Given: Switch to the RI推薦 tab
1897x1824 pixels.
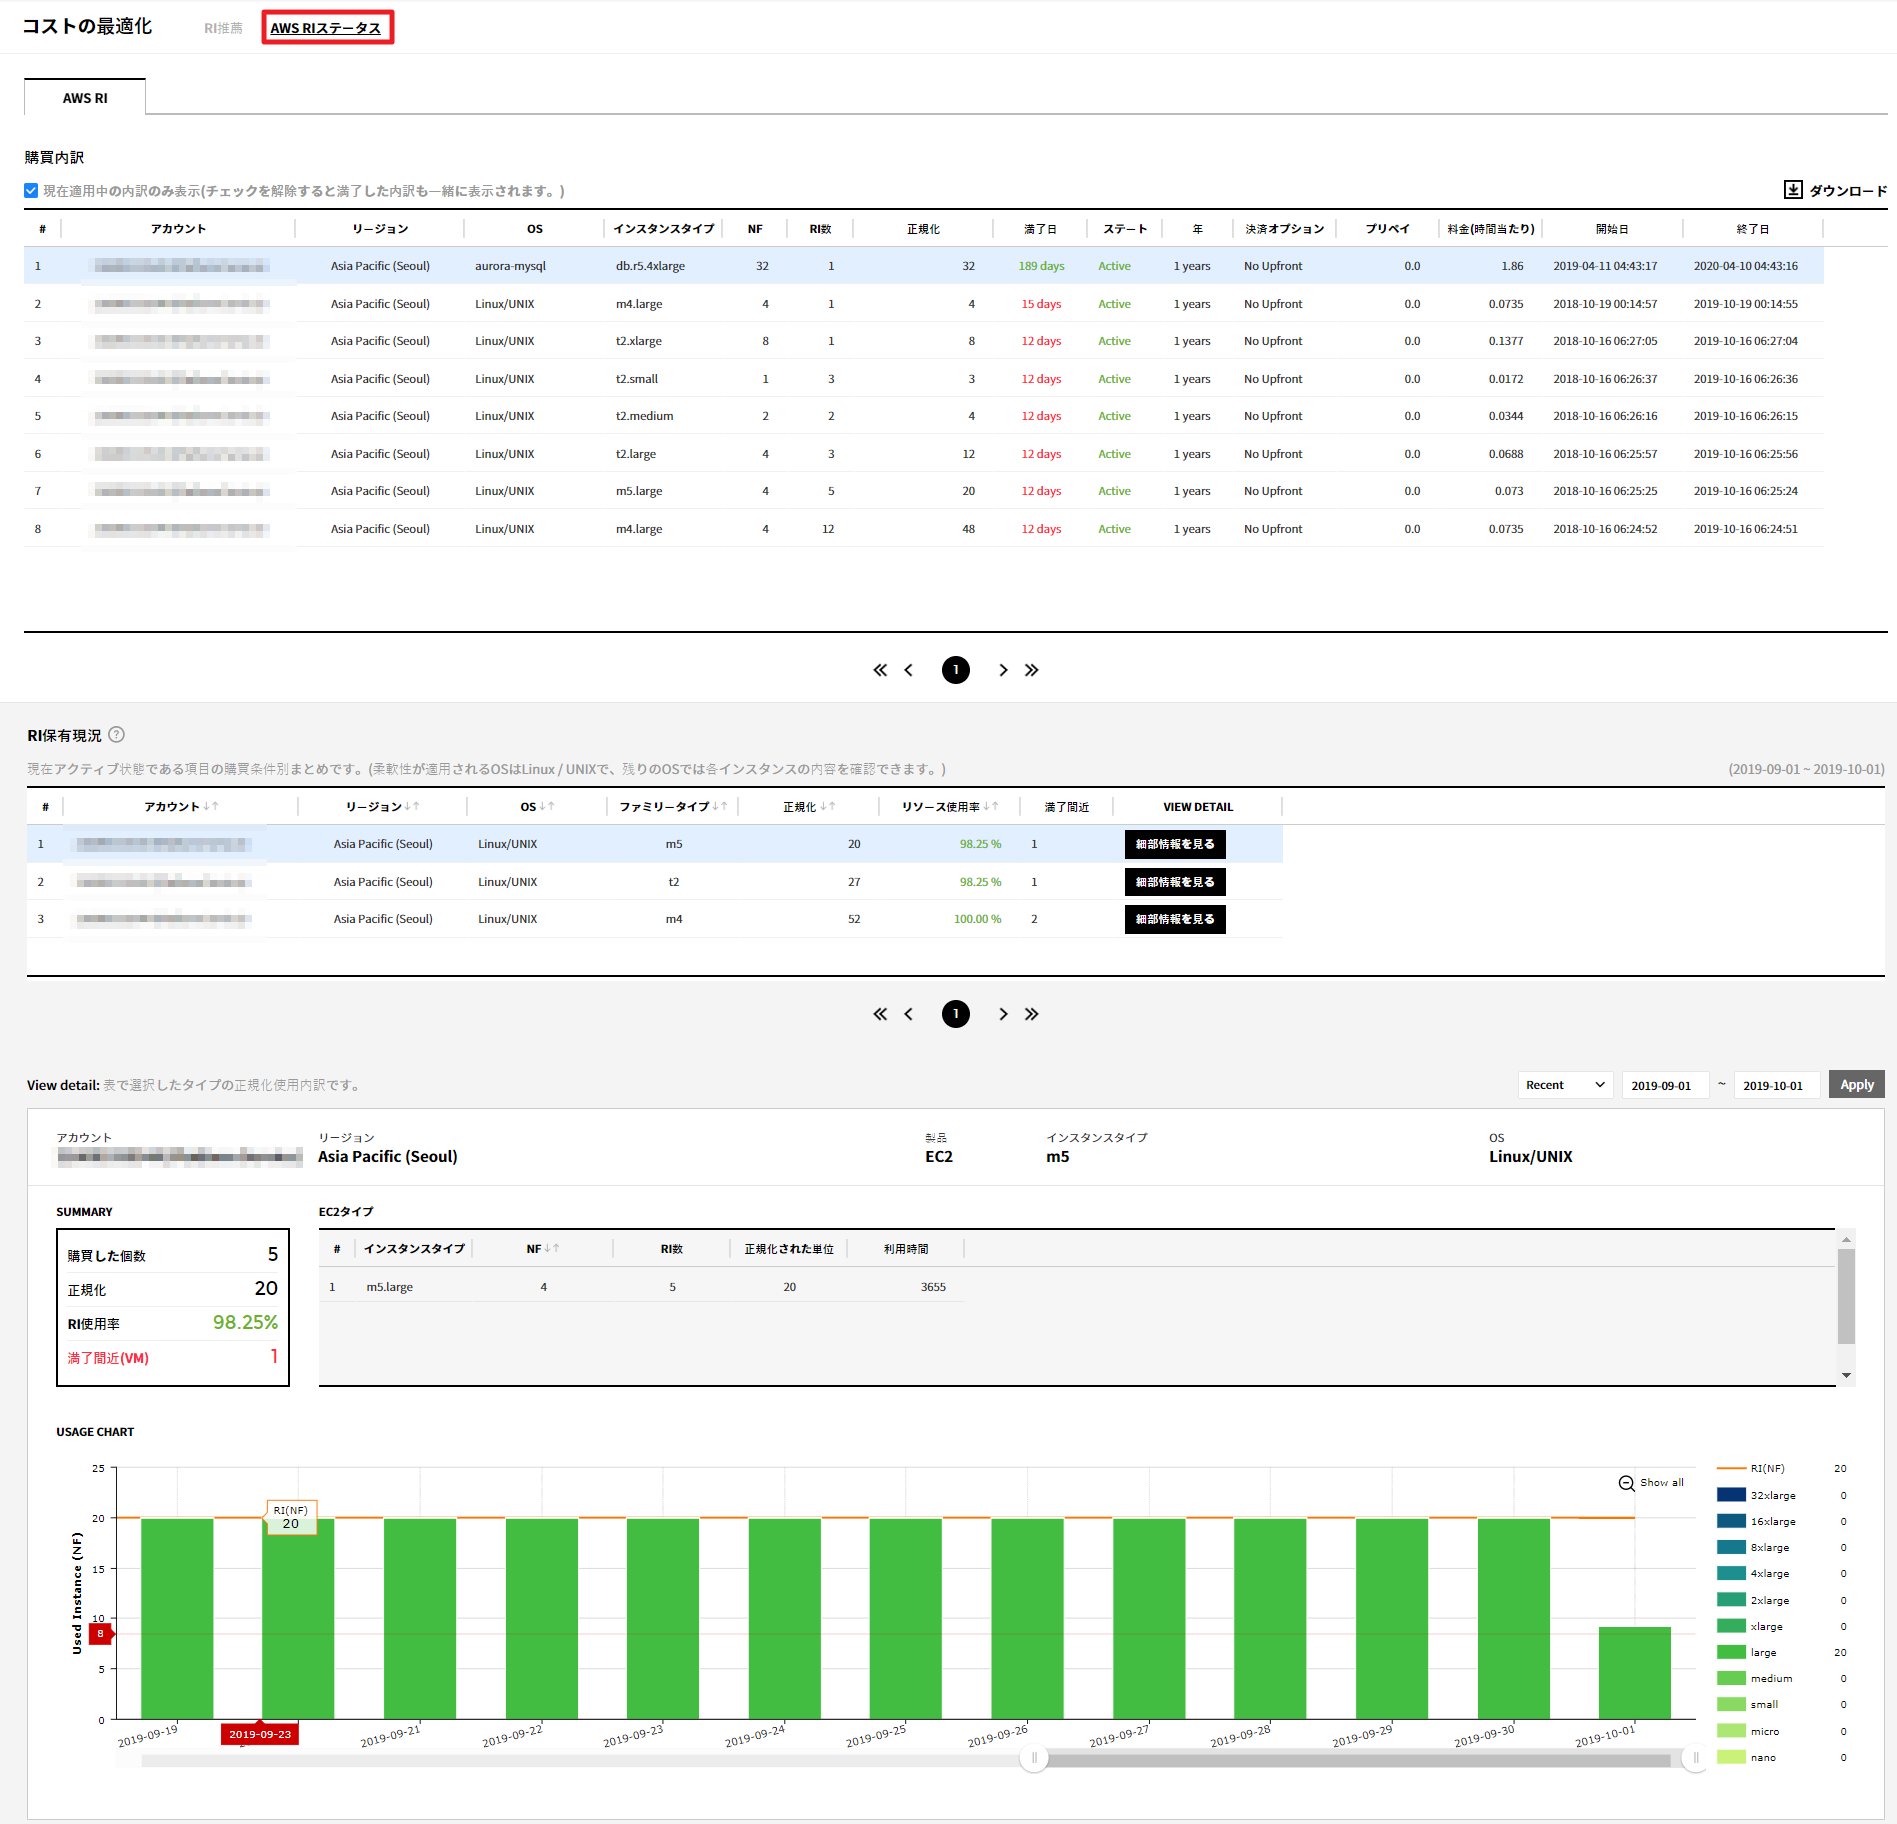Looking at the screenshot, I should click(x=223, y=28).
